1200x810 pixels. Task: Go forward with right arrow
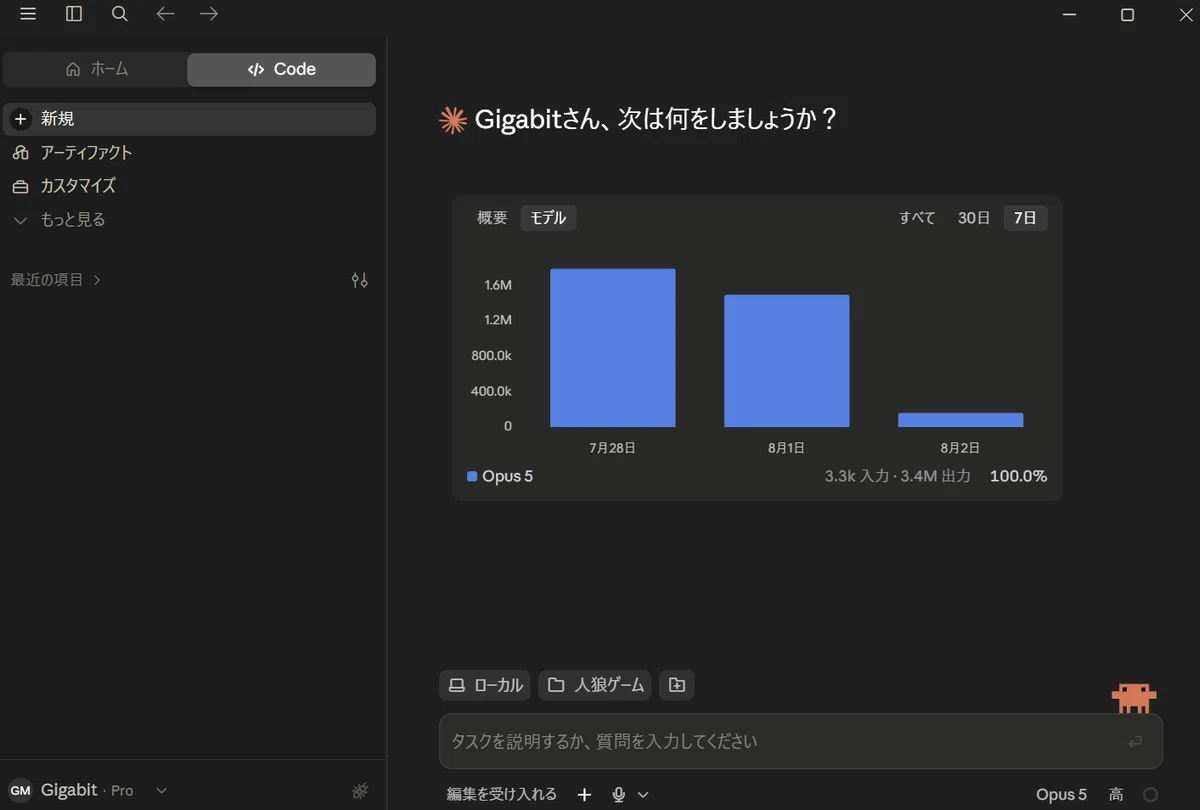[x=209, y=14]
